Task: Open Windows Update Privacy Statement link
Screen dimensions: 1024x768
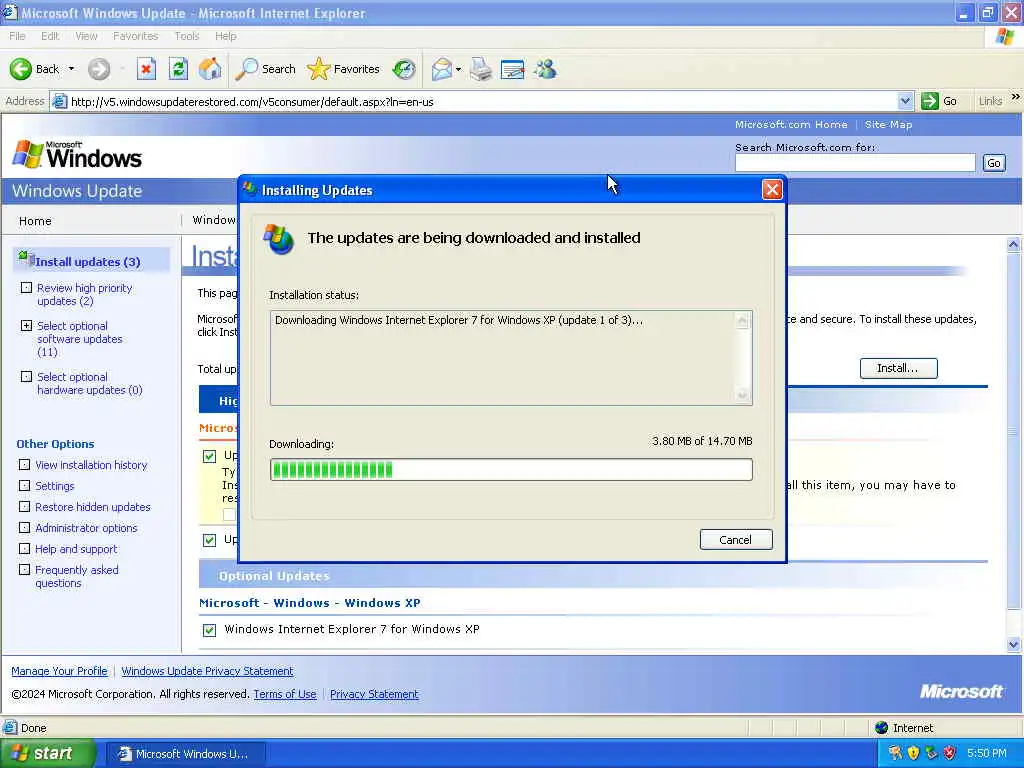Action: point(207,671)
